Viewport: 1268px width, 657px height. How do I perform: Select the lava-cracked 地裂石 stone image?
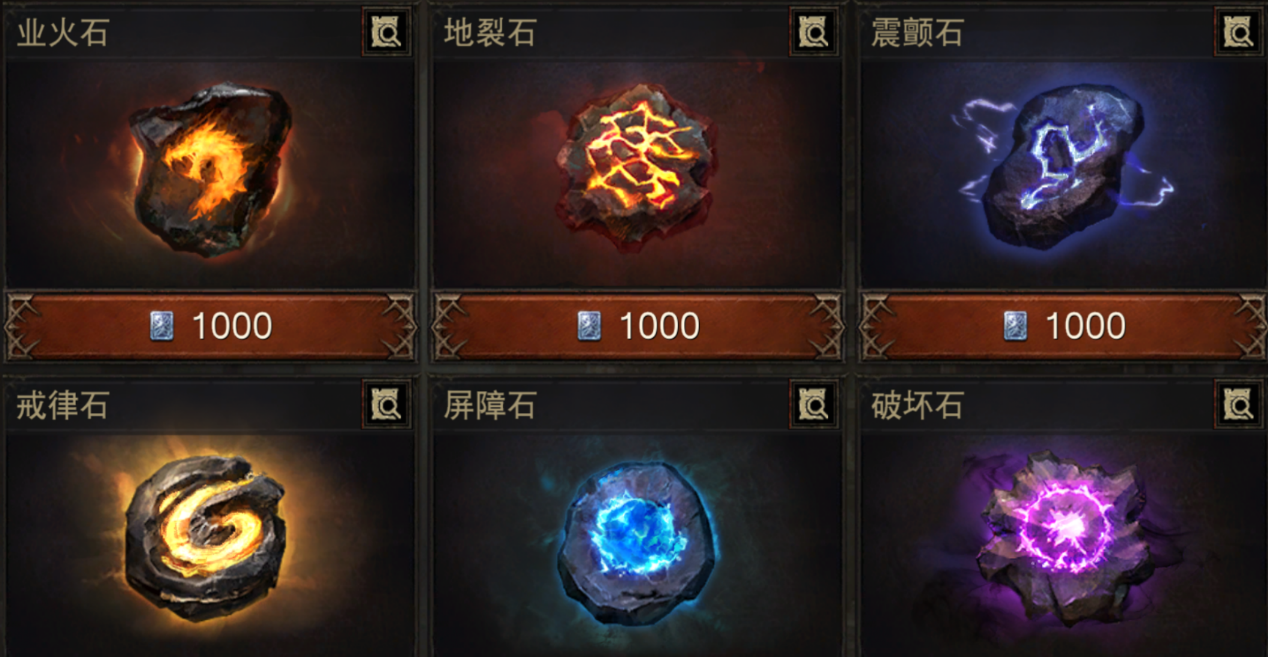point(637,166)
